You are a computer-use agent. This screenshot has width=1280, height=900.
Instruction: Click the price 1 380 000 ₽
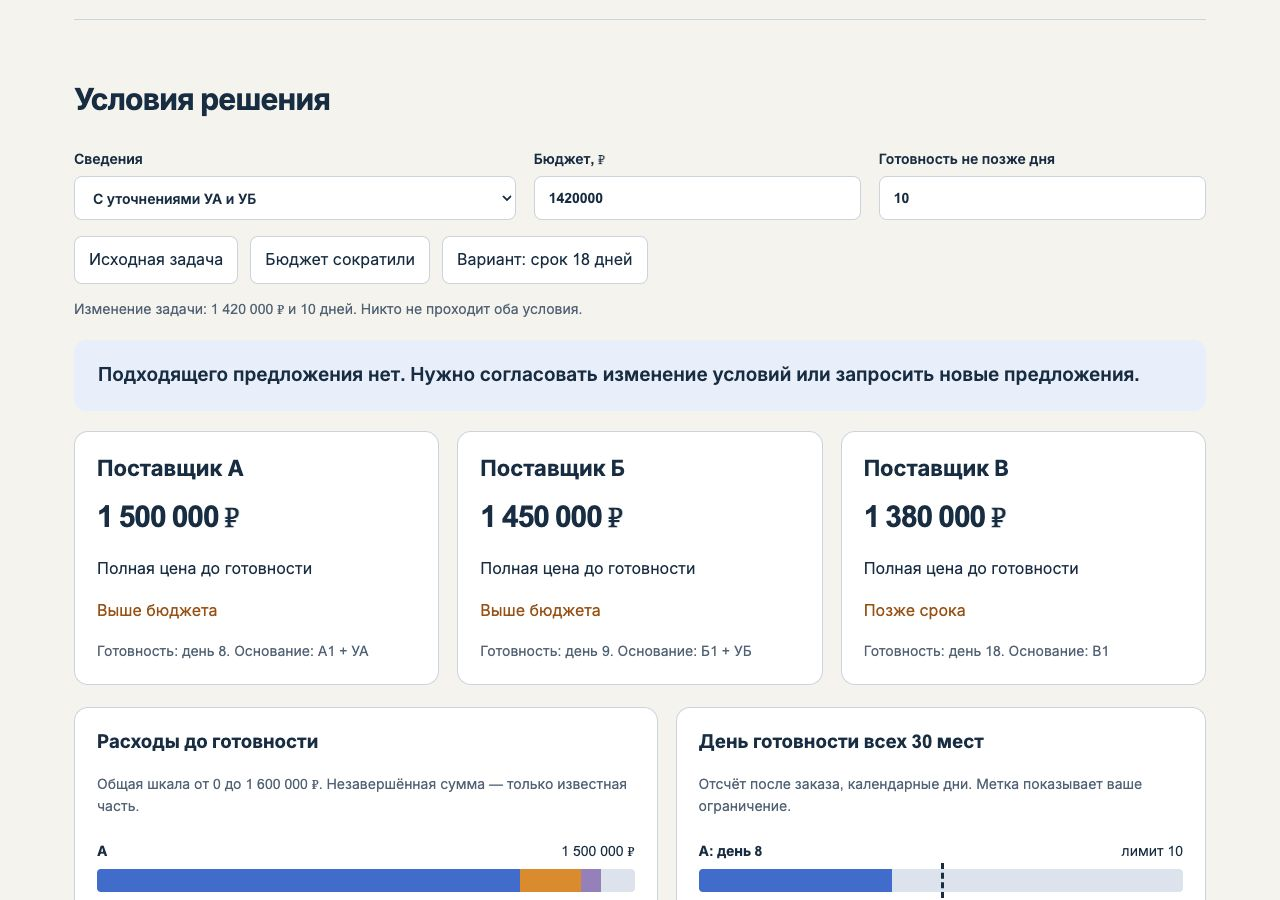tap(934, 517)
